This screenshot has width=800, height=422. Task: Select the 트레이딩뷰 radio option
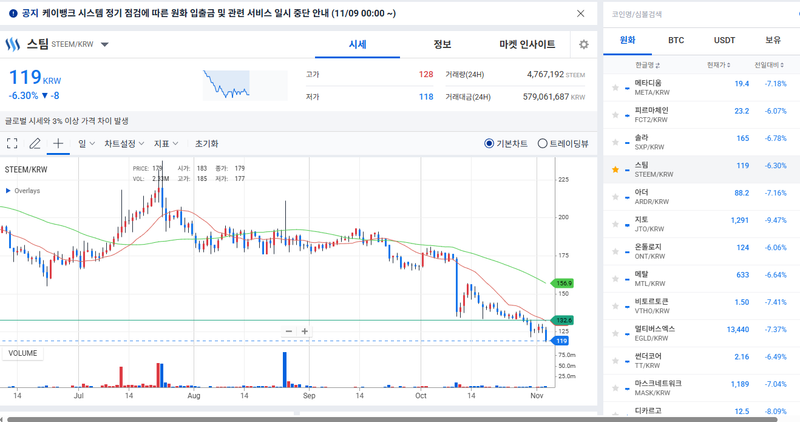(x=543, y=143)
